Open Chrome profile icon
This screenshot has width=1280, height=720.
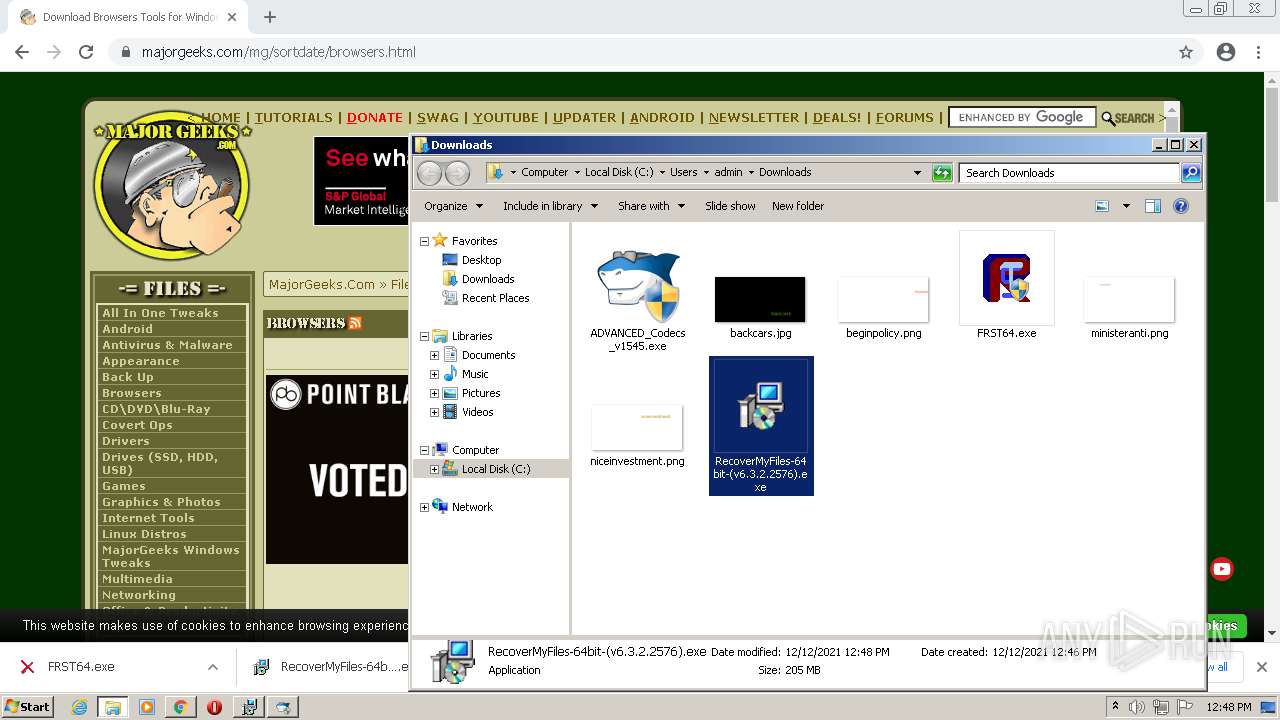1226,52
